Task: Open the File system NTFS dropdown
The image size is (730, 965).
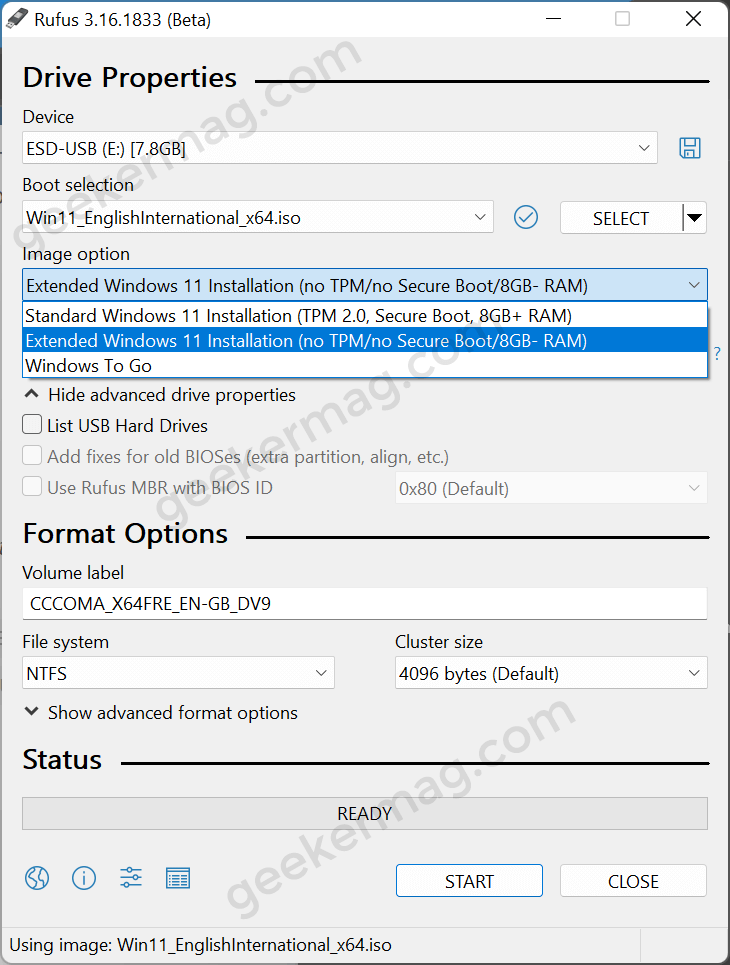Action: pyautogui.click(x=178, y=673)
